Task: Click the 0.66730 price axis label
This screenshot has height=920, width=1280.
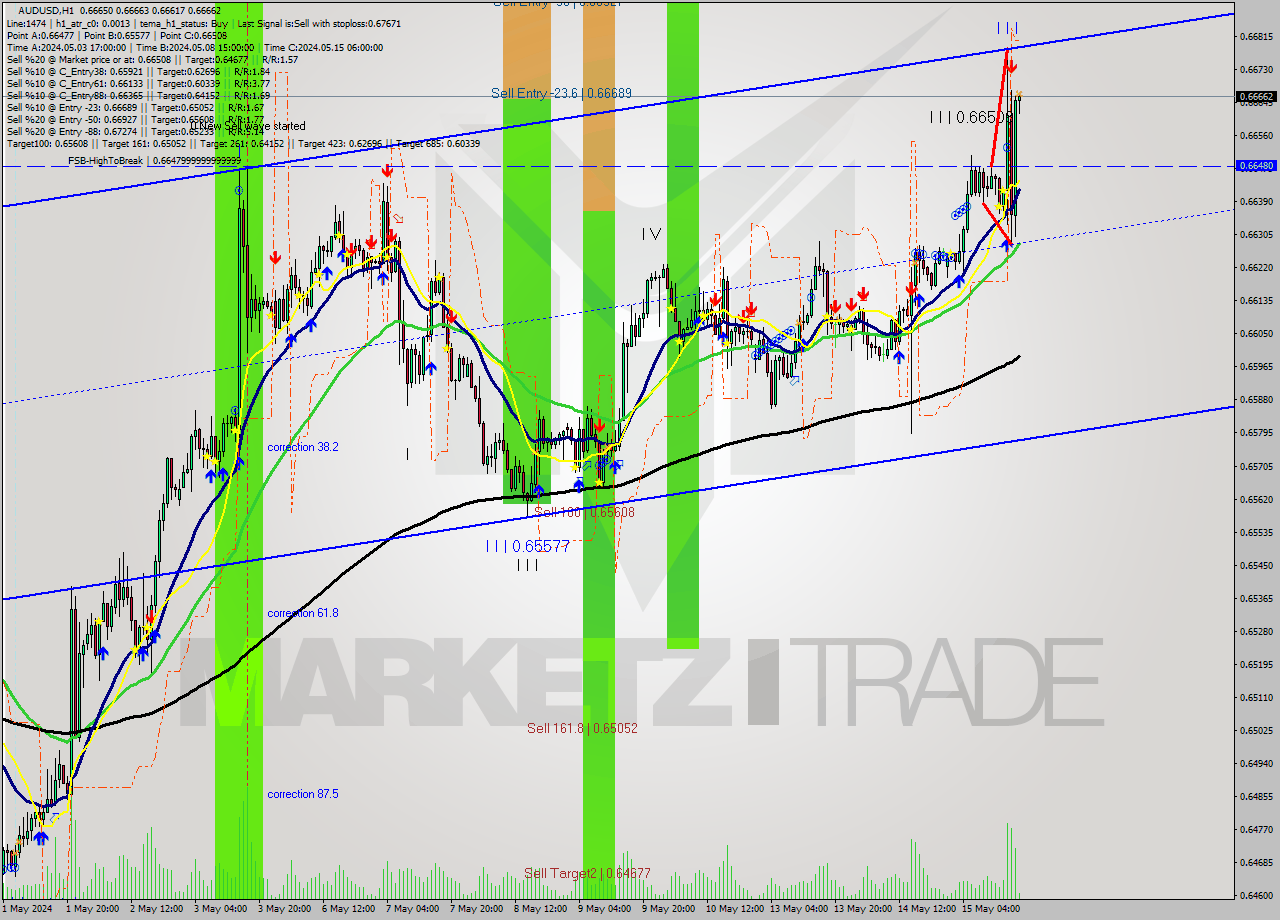Action: click(x=1256, y=69)
